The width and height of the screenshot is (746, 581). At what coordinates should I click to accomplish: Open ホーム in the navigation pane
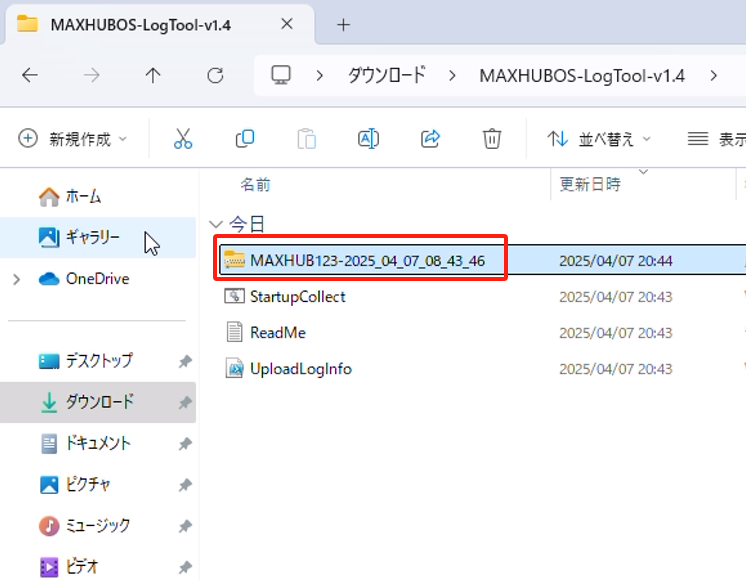pos(83,196)
